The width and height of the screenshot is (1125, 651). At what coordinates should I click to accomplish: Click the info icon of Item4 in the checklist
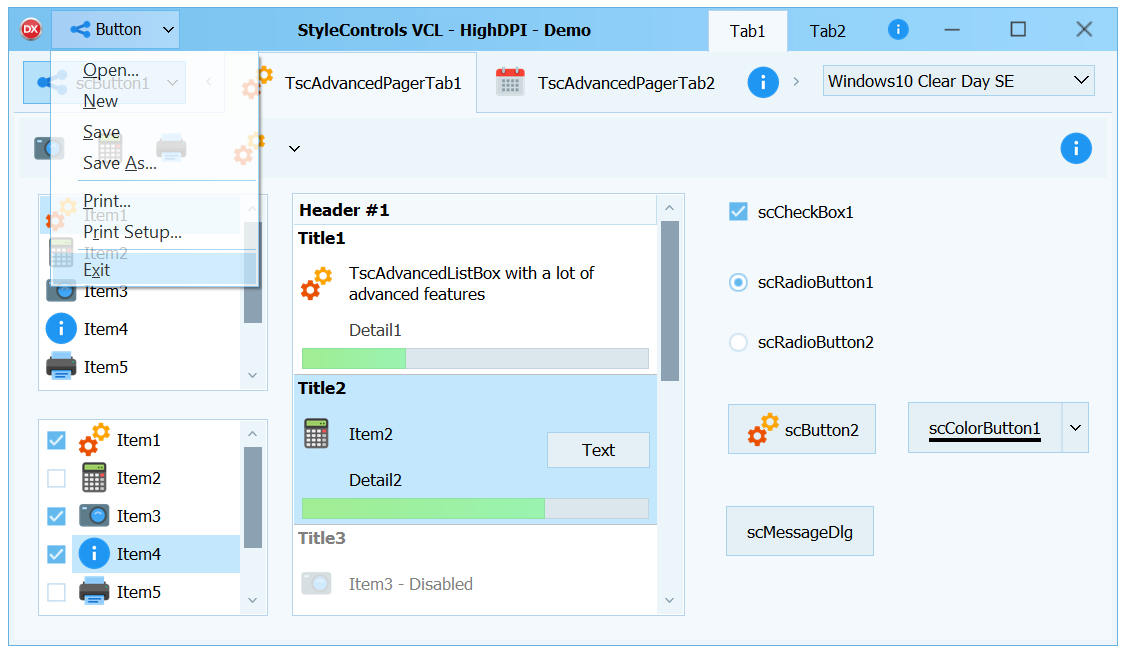94,553
